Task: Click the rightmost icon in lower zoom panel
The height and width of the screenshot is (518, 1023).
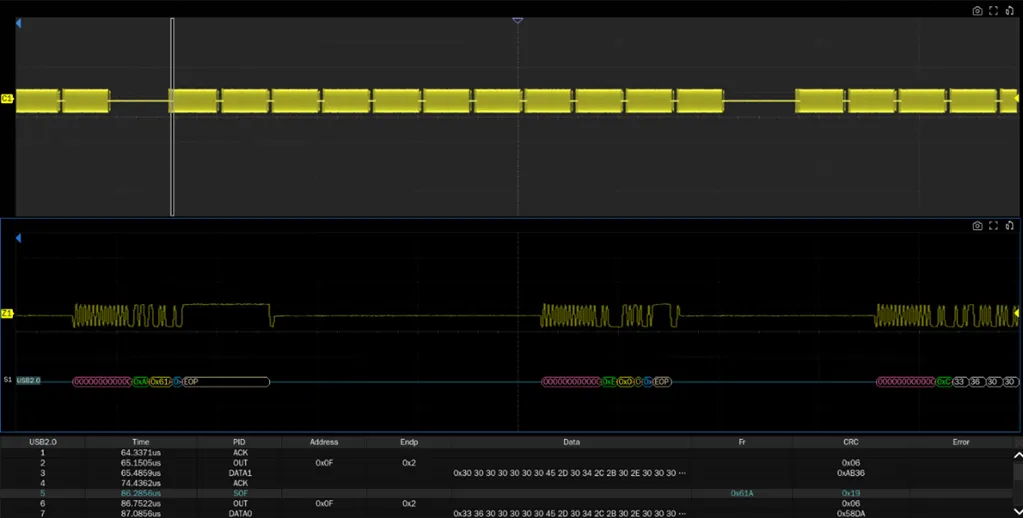Action: [x=1009, y=226]
